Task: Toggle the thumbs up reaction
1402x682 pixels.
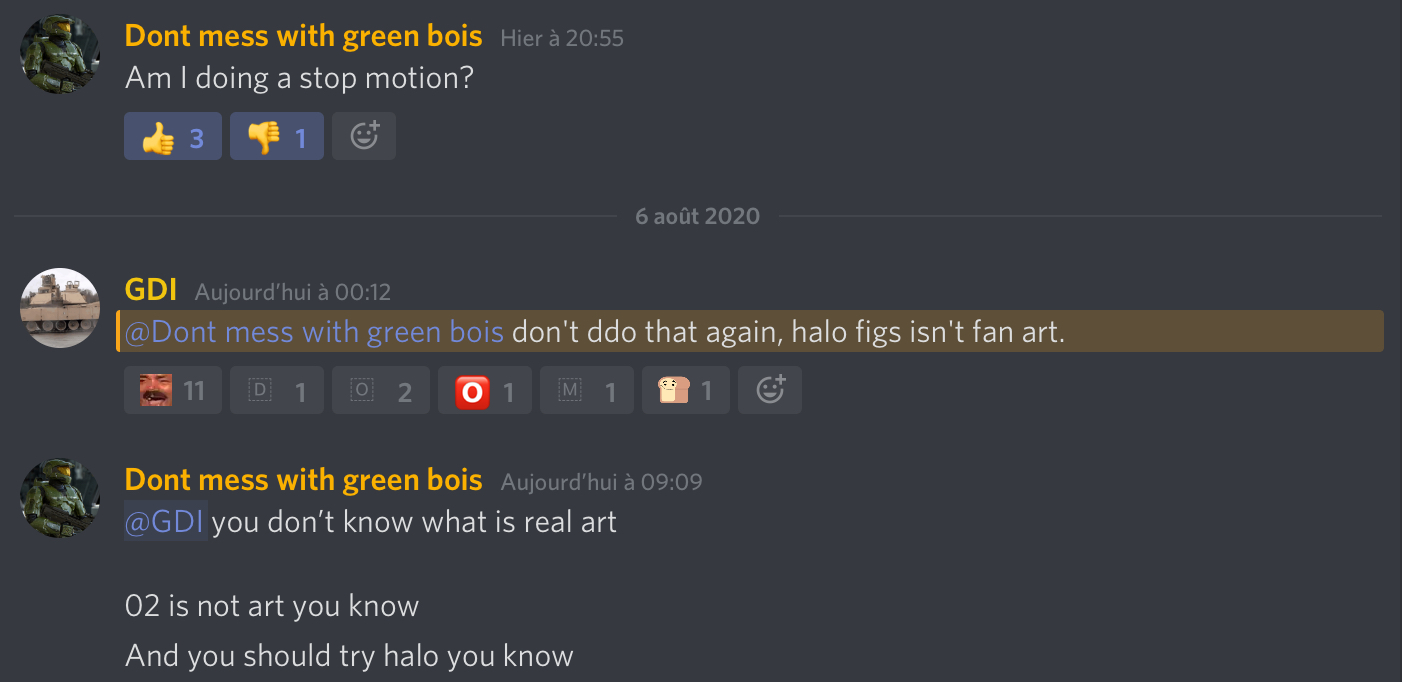Action: pos(173,136)
